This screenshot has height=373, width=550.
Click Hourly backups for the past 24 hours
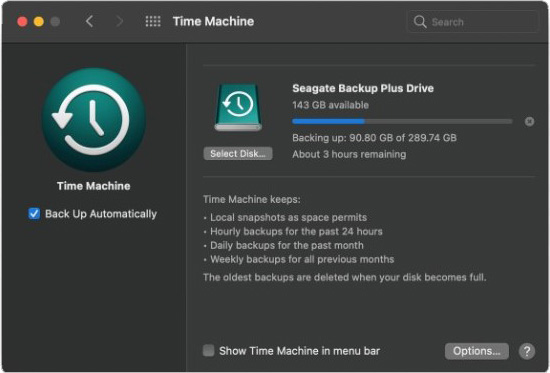[x=296, y=232]
